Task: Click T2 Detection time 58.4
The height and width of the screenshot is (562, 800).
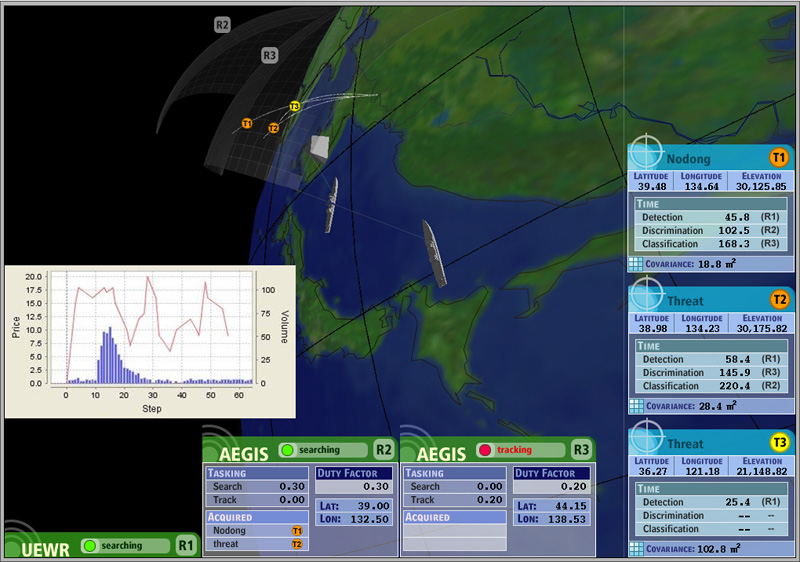Action: tap(738, 359)
